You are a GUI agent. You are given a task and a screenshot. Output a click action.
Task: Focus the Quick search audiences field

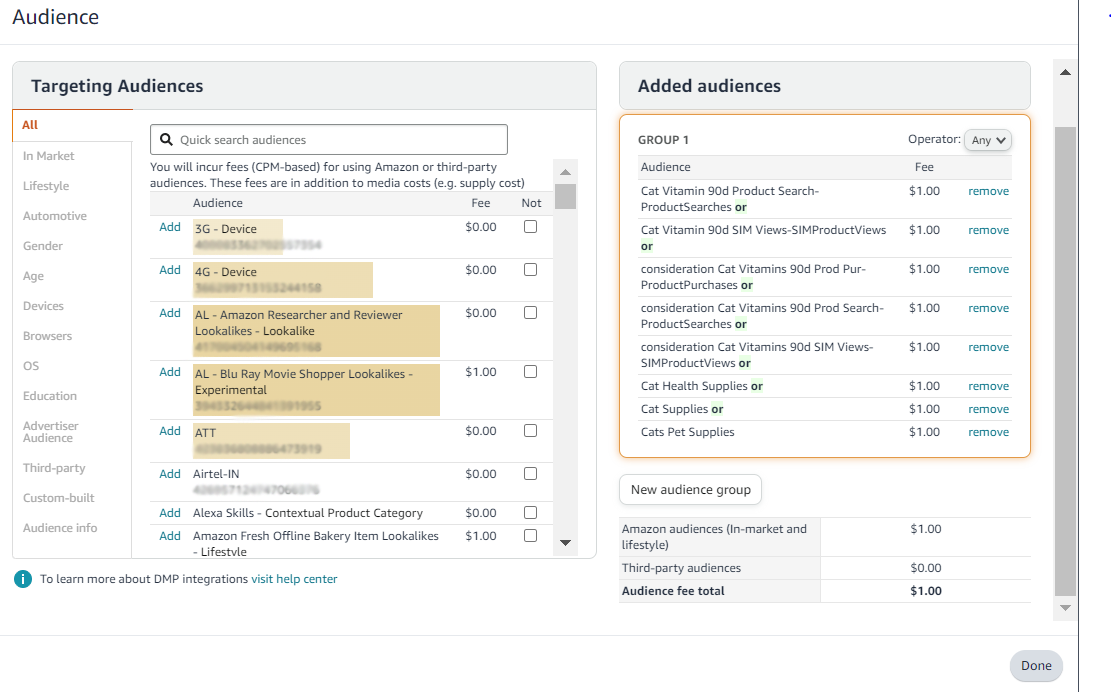pyautogui.click(x=340, y=140)
